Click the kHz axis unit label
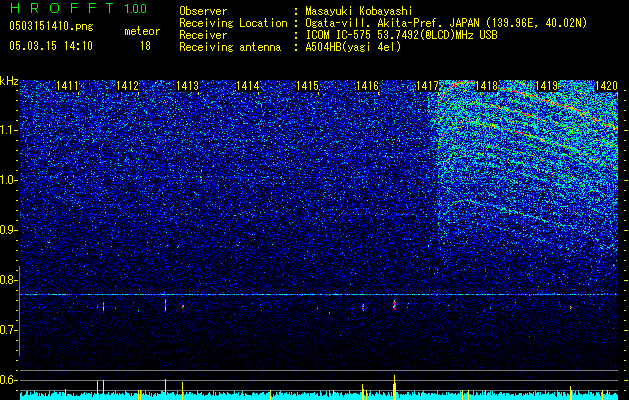 pos(9,81)
